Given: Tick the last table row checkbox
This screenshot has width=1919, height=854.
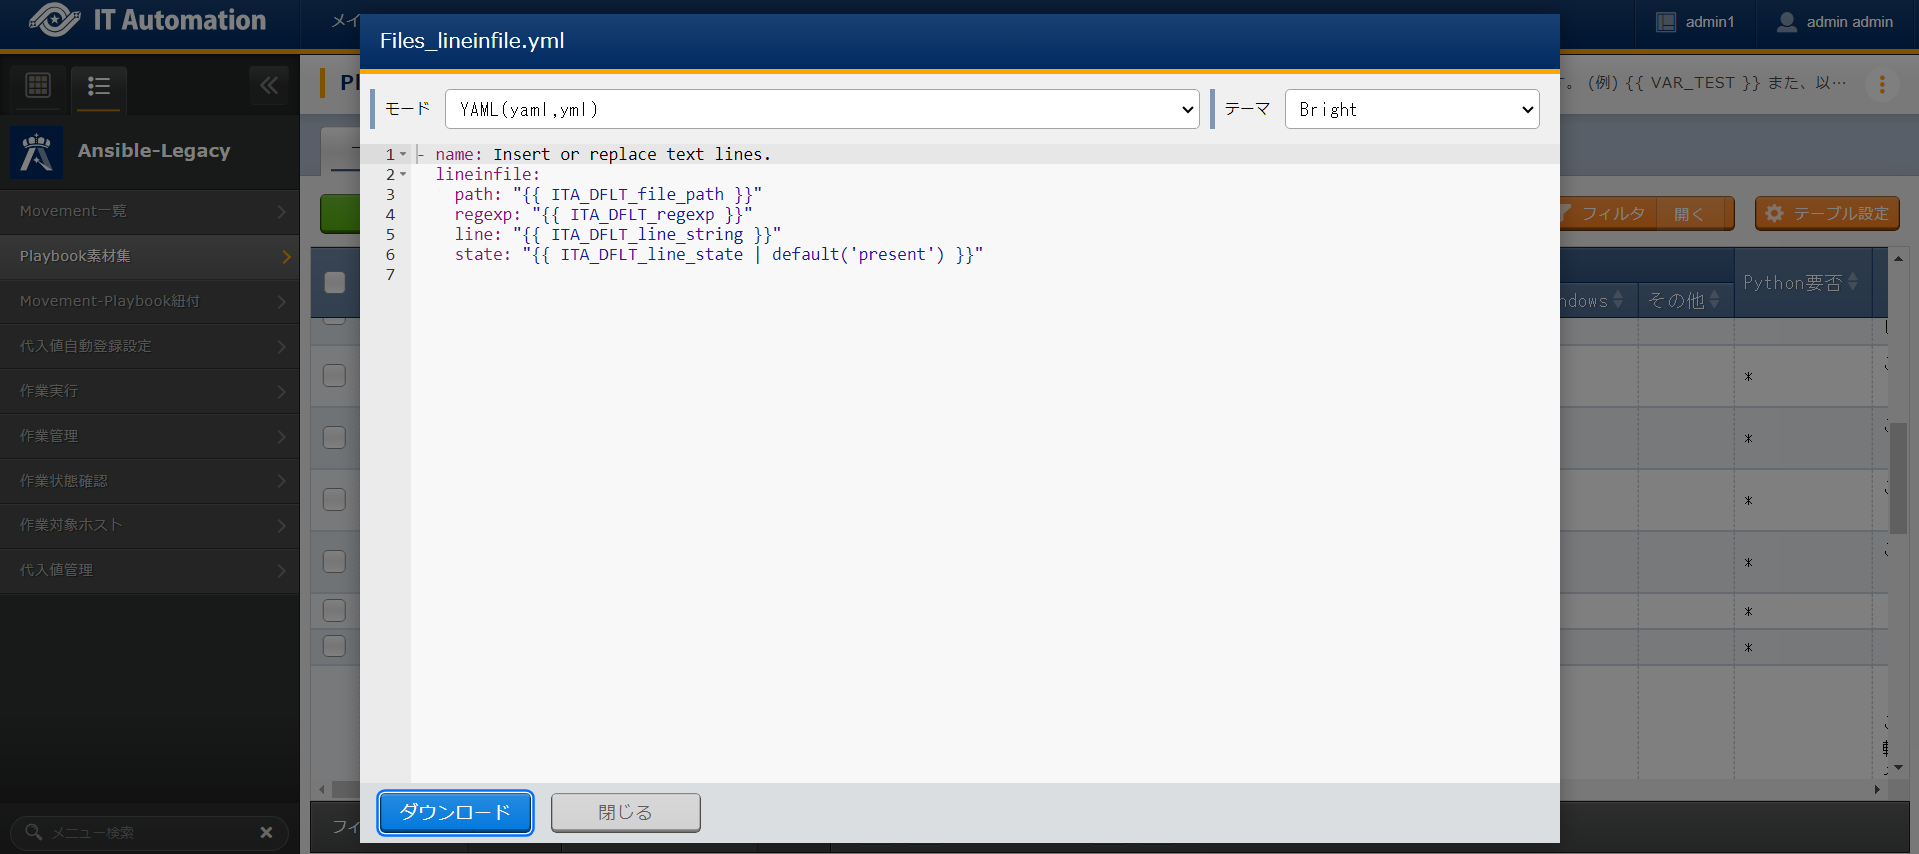Looking at the screenshot, I should tap(335, 646).
